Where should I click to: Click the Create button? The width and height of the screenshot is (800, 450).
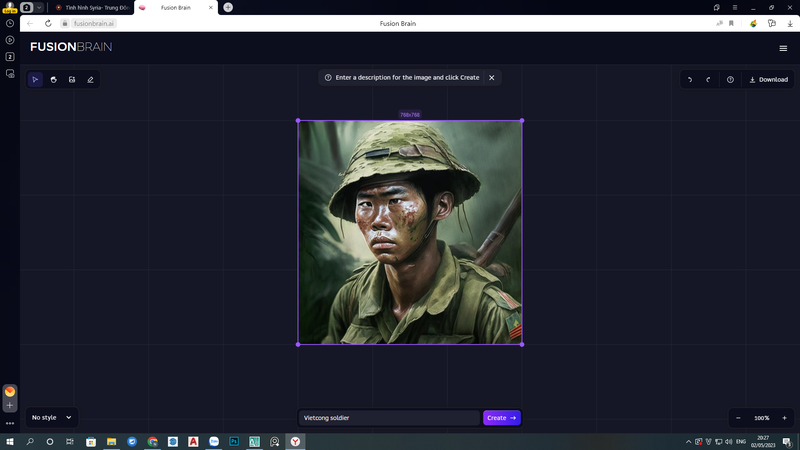click(502, 418)
